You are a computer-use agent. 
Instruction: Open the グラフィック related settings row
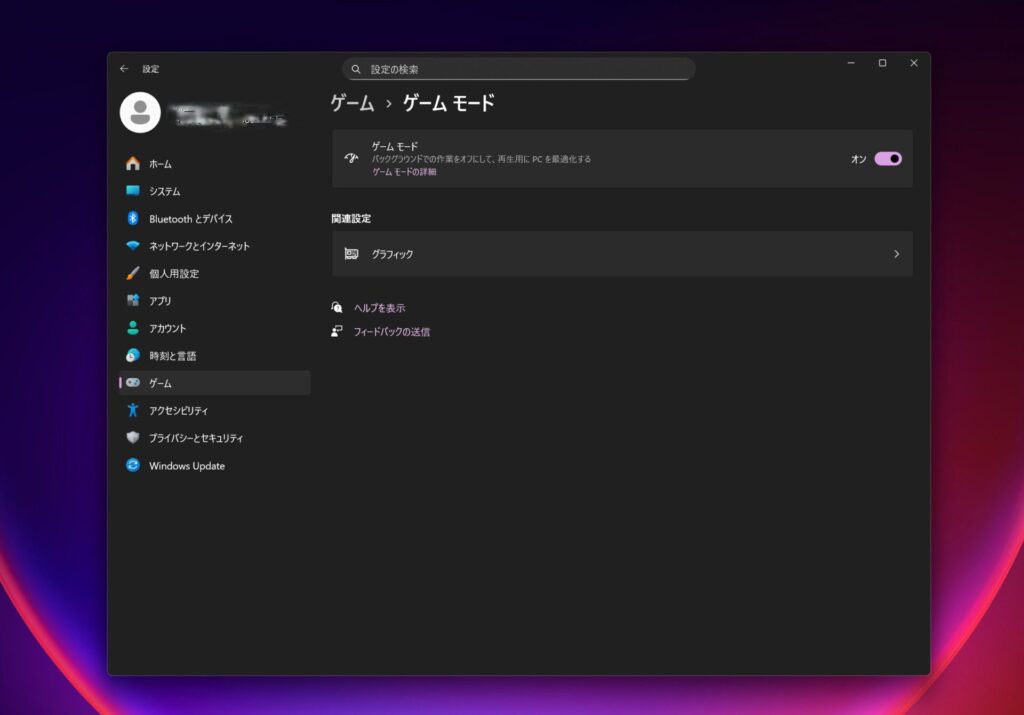point(620,254)
